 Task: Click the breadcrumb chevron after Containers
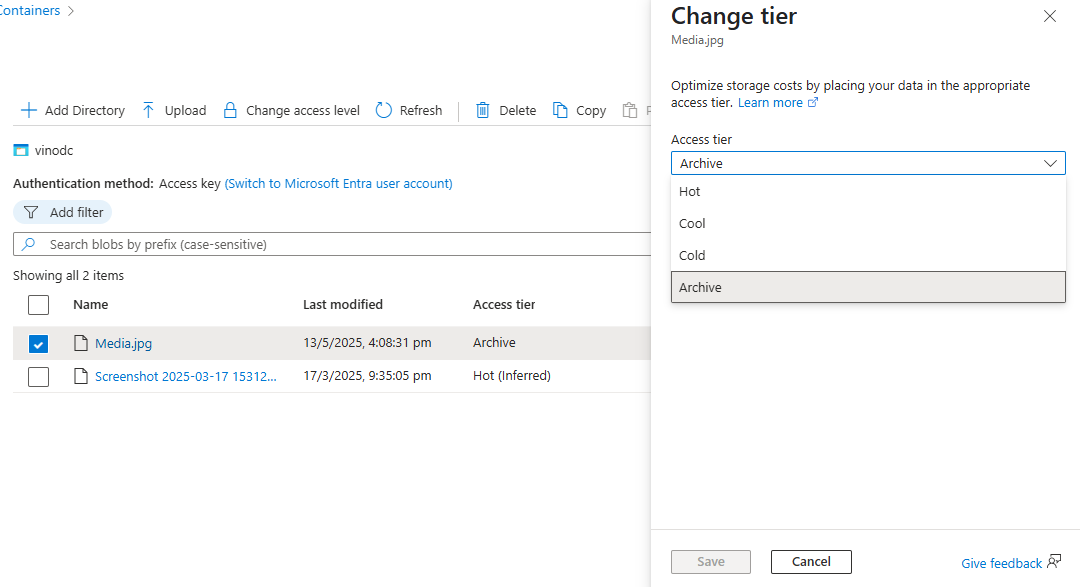point(70,11)
